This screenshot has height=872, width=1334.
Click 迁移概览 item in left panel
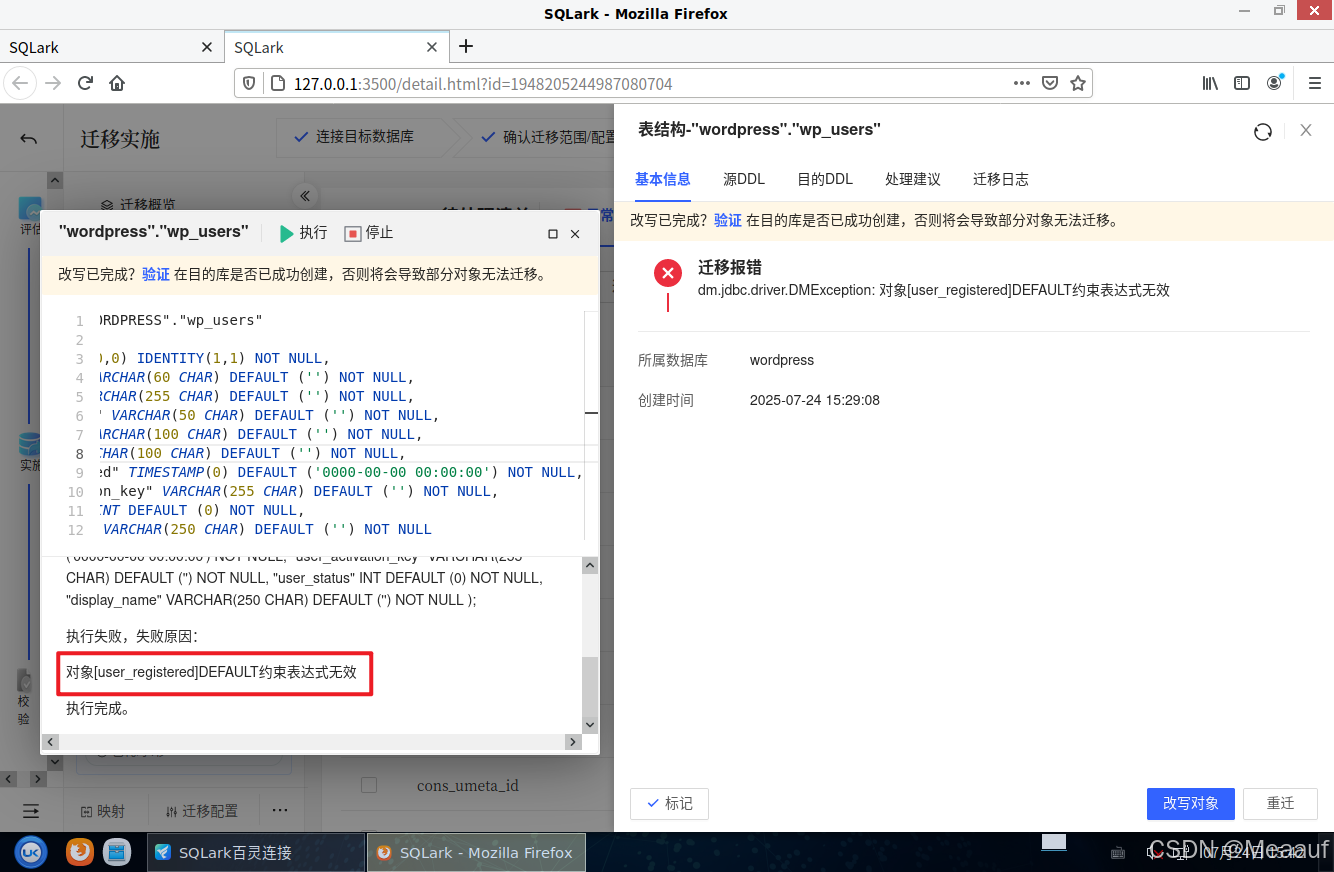(148, 204)
